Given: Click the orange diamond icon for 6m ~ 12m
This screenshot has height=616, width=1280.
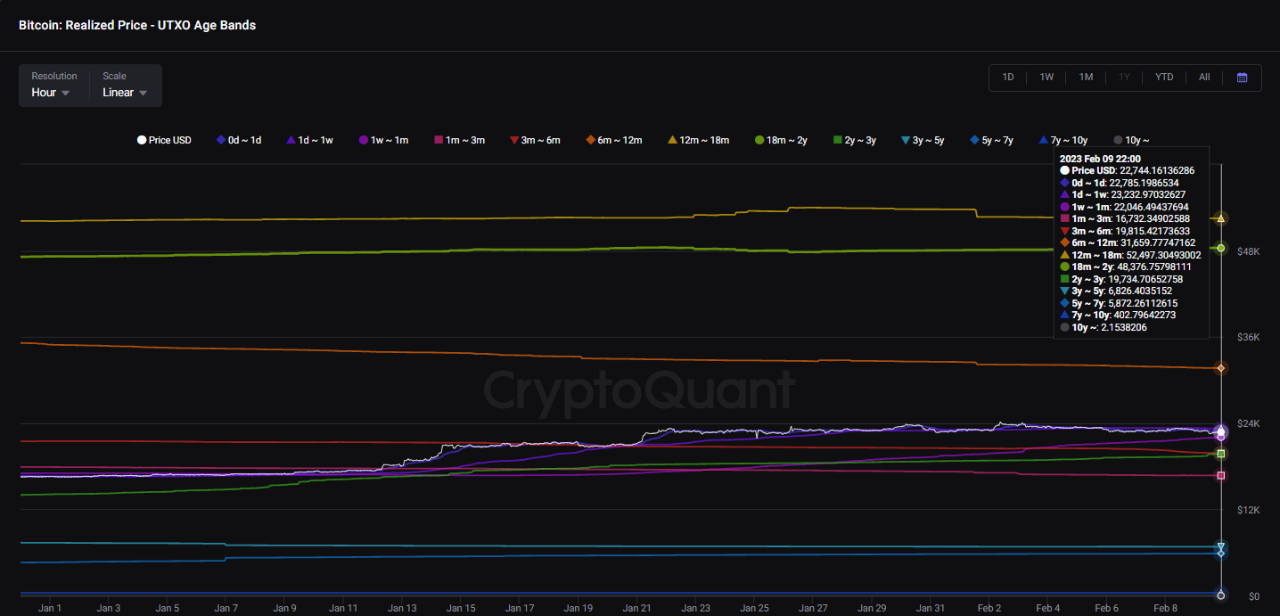Looking at the screenshot, I should (589, 140).
